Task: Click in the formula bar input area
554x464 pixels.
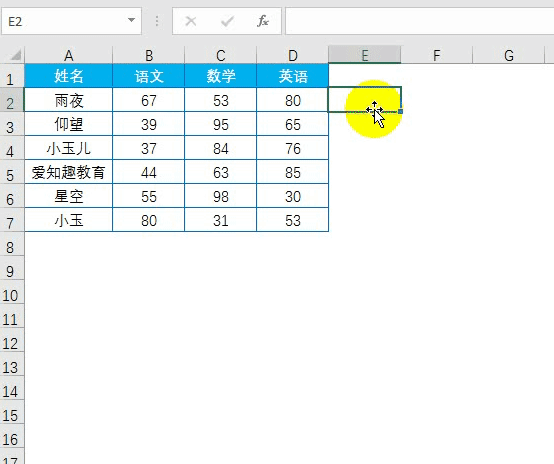Action: pyautogui.click(x=419, y=21)
